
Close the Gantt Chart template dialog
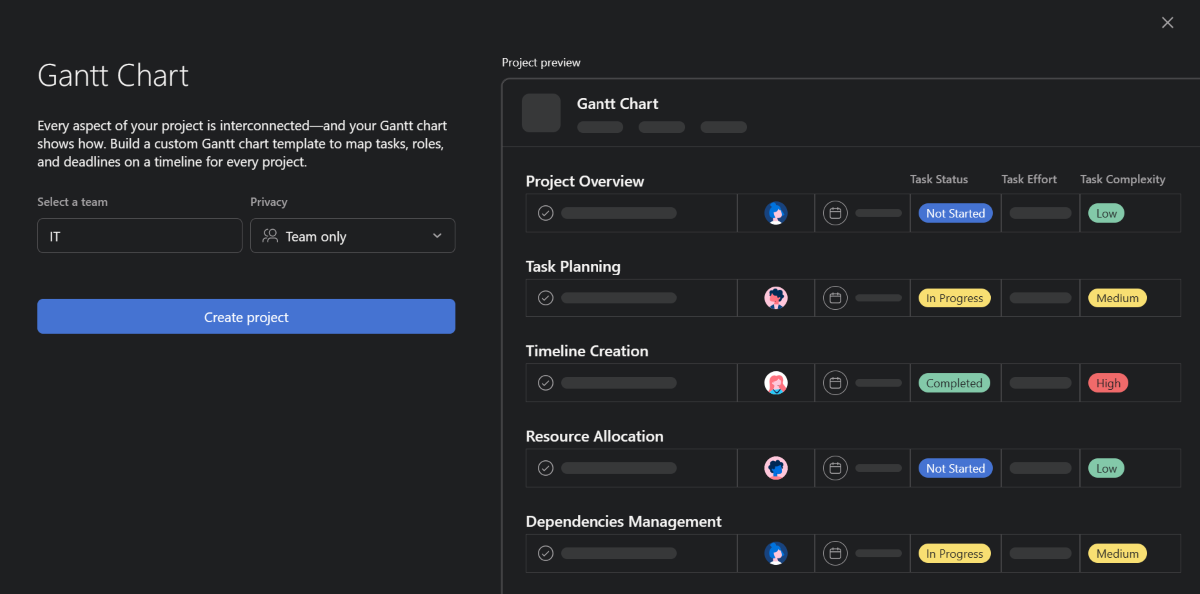1167,23
